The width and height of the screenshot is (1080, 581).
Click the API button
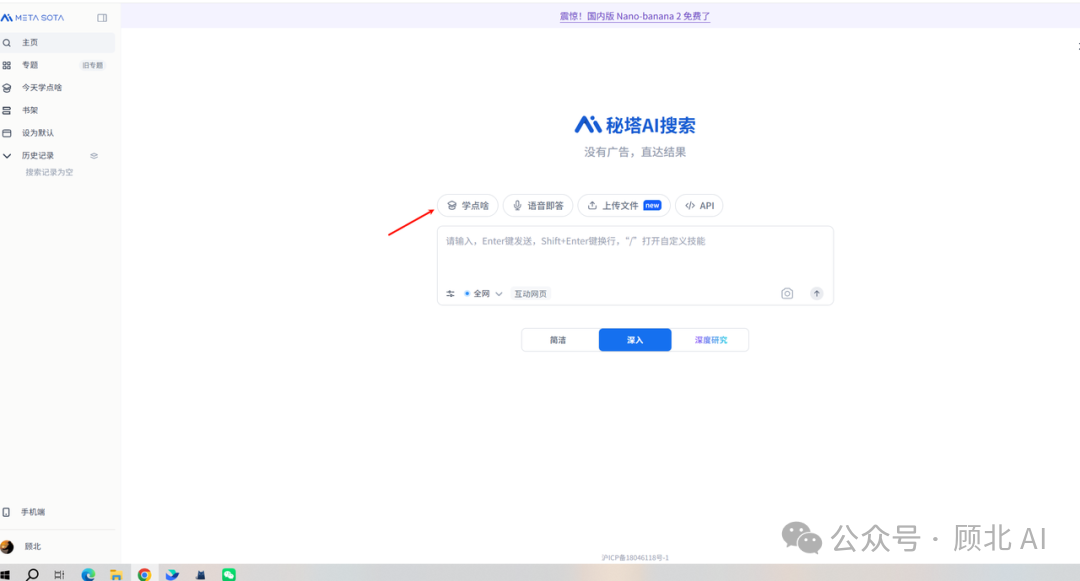699,206
